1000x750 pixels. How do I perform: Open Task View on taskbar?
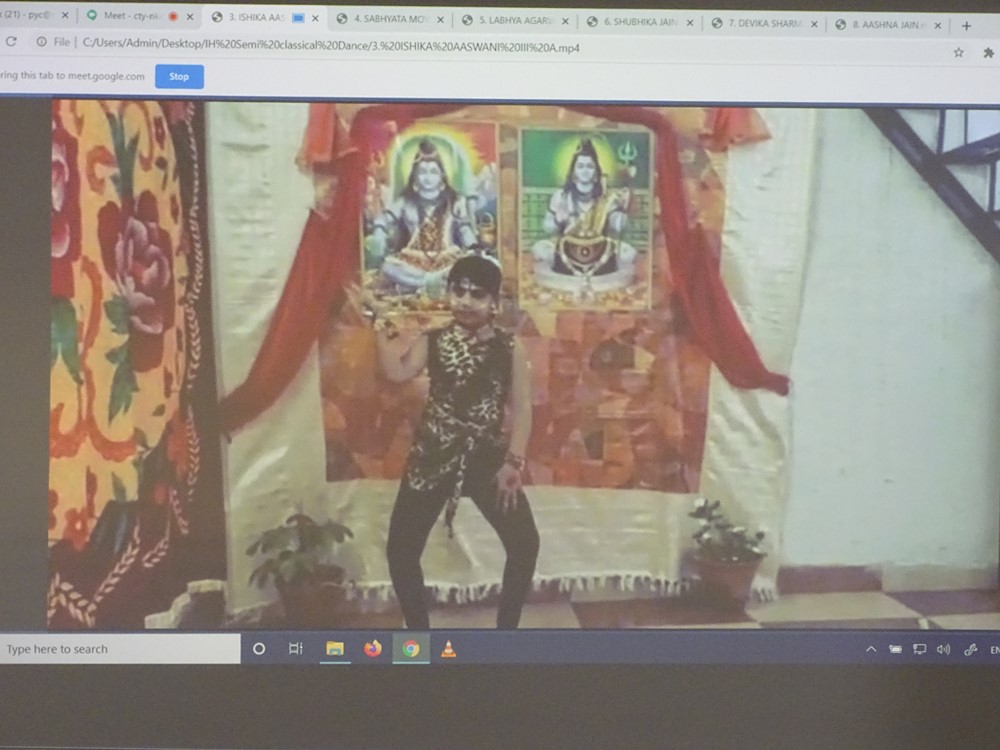296,649
